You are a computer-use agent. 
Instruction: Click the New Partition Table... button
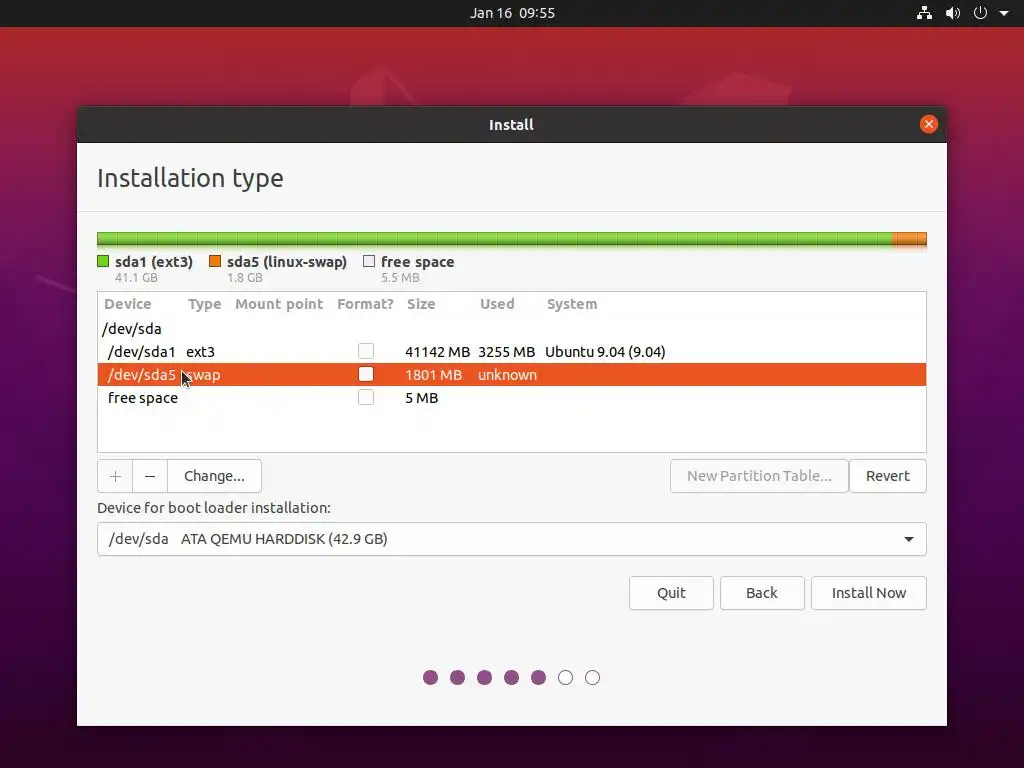coord(759,476)
